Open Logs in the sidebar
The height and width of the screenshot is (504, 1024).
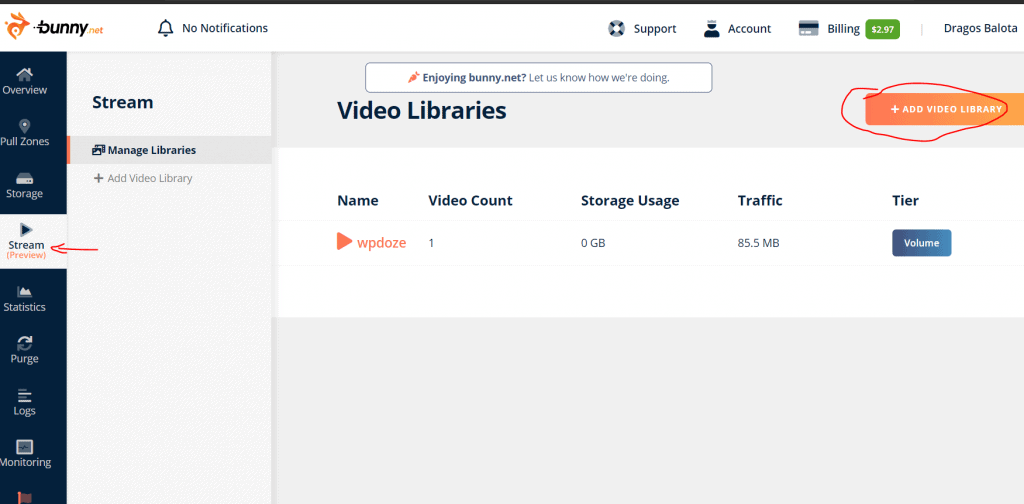tap(25, 402)
